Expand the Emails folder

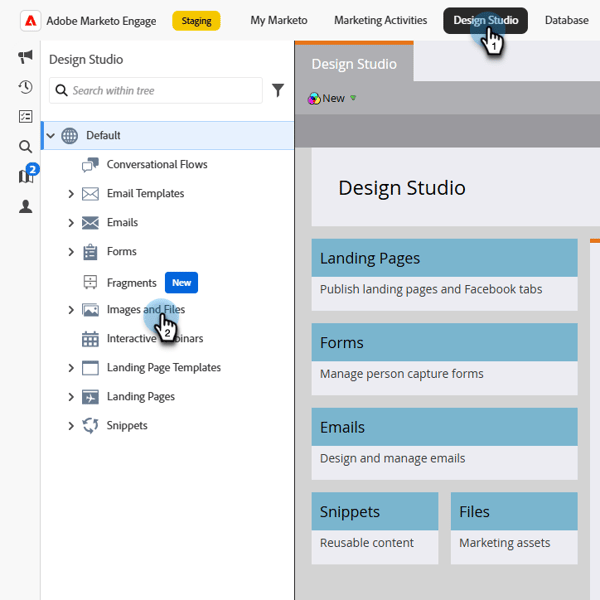(71, 223)
